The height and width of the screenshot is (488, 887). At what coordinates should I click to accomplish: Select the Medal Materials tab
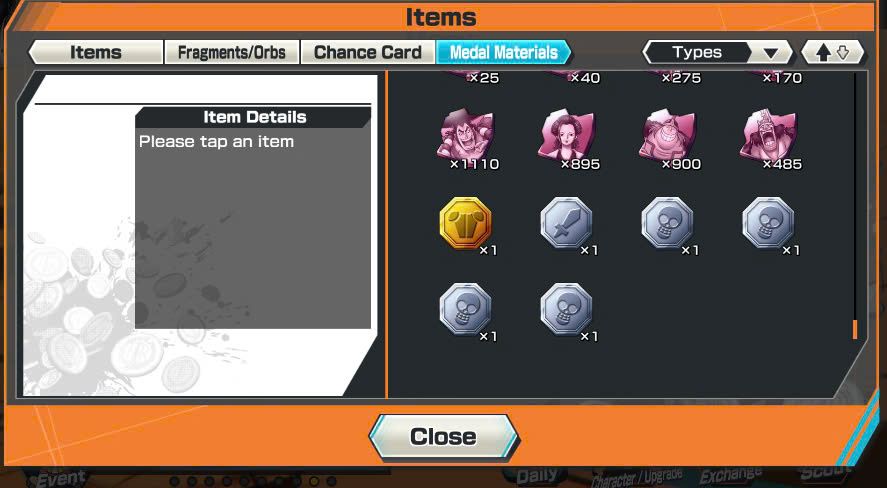pos(503,52)
